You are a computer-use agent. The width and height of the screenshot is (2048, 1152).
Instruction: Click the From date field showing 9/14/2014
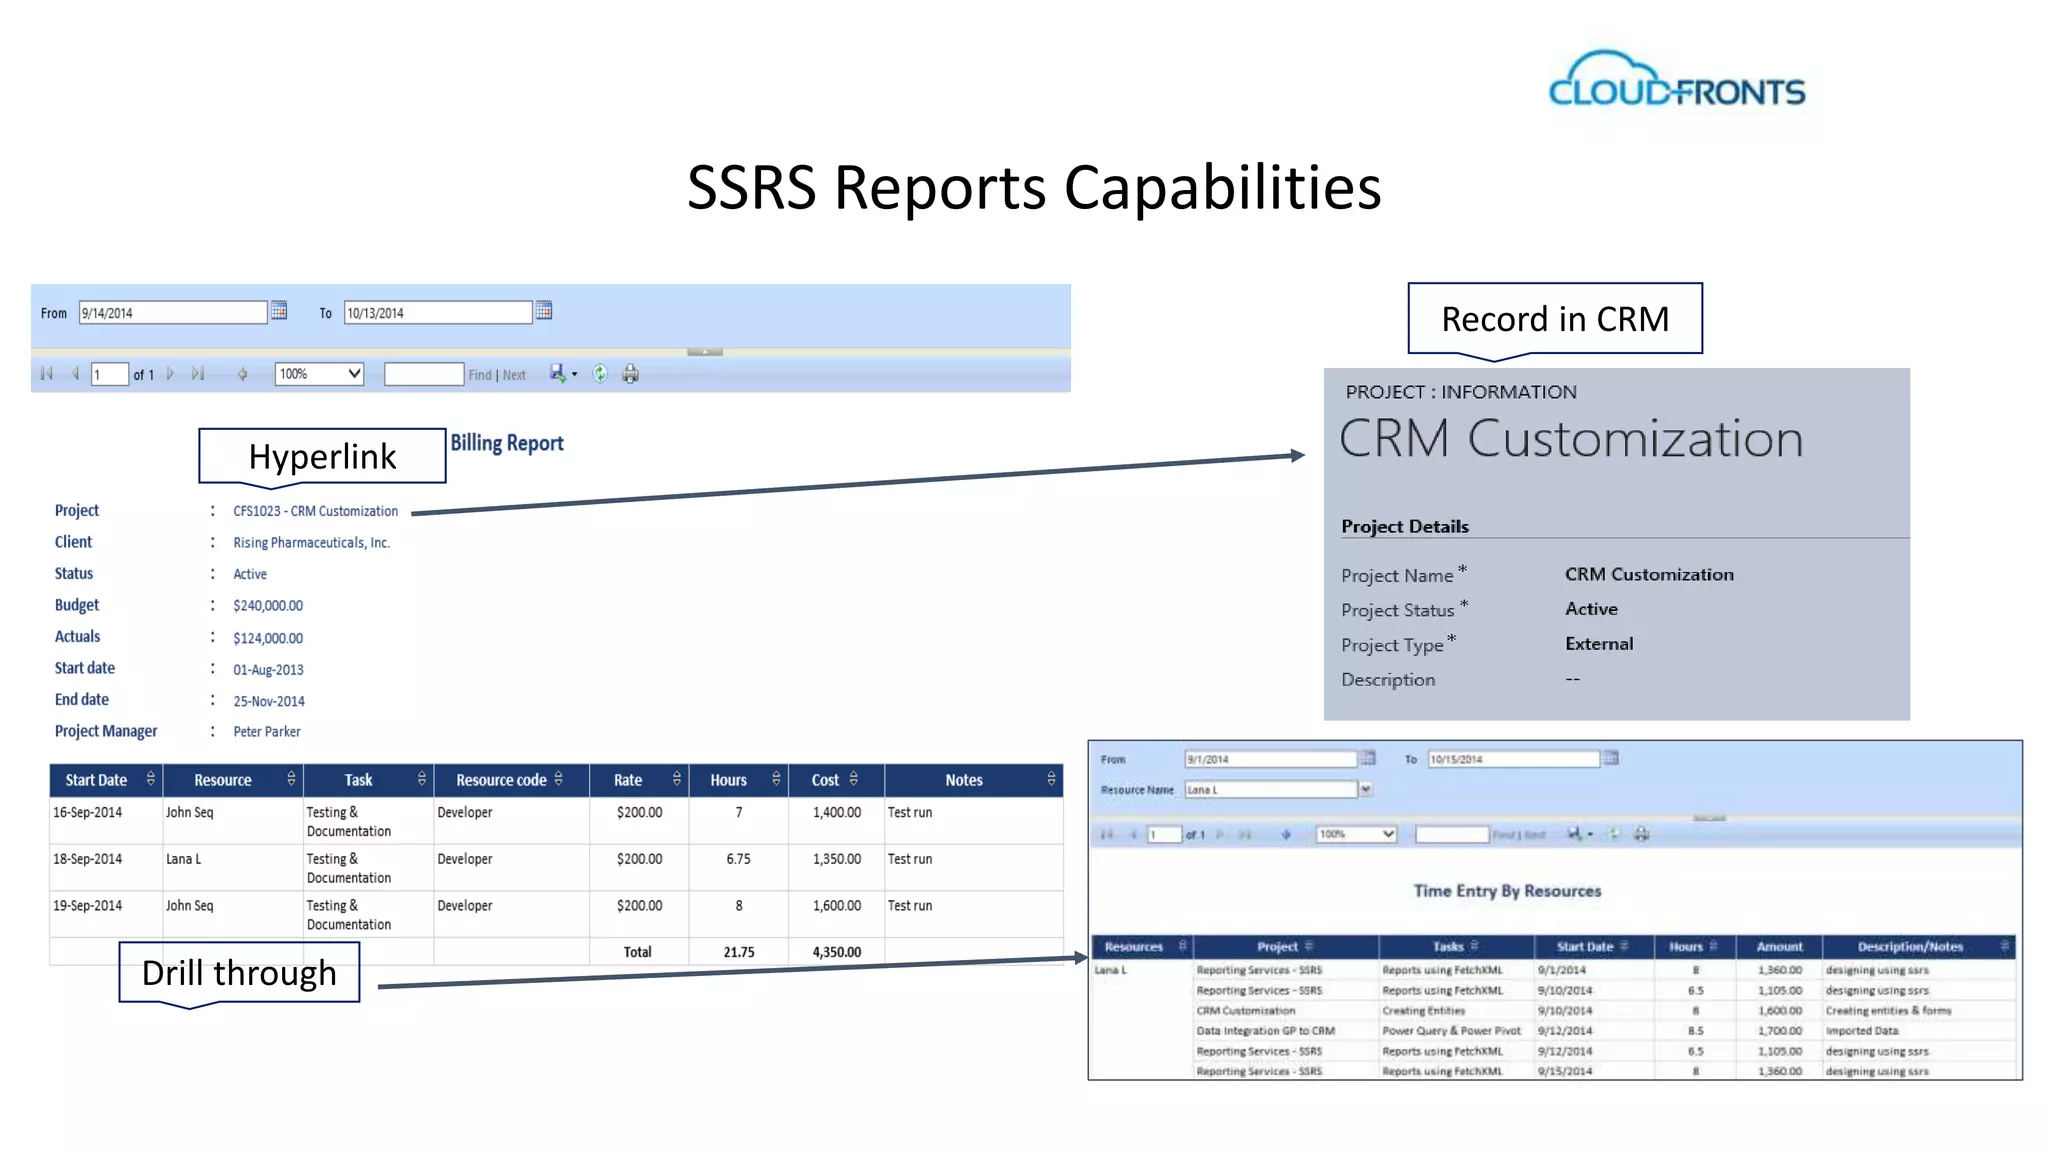tap(173, 312)
